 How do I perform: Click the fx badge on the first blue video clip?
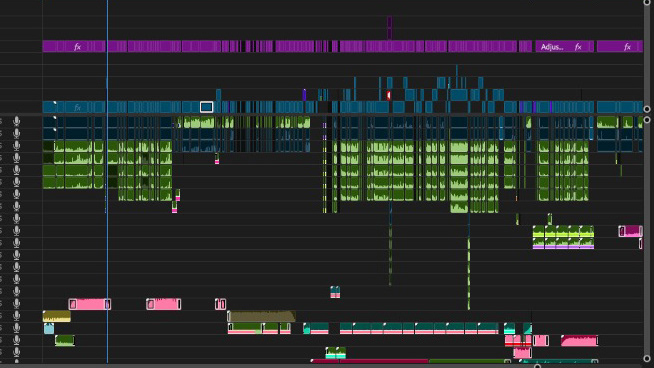77,108
